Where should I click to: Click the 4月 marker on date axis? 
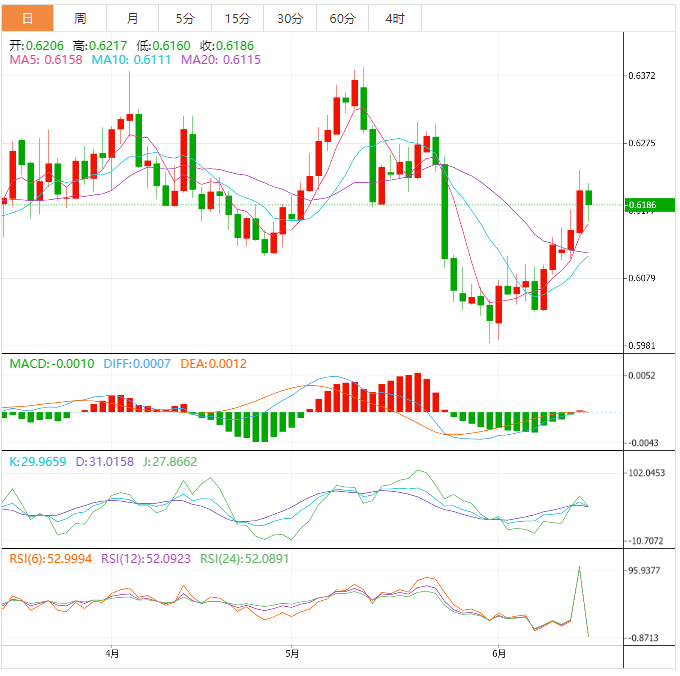click(x=113, y=655)
